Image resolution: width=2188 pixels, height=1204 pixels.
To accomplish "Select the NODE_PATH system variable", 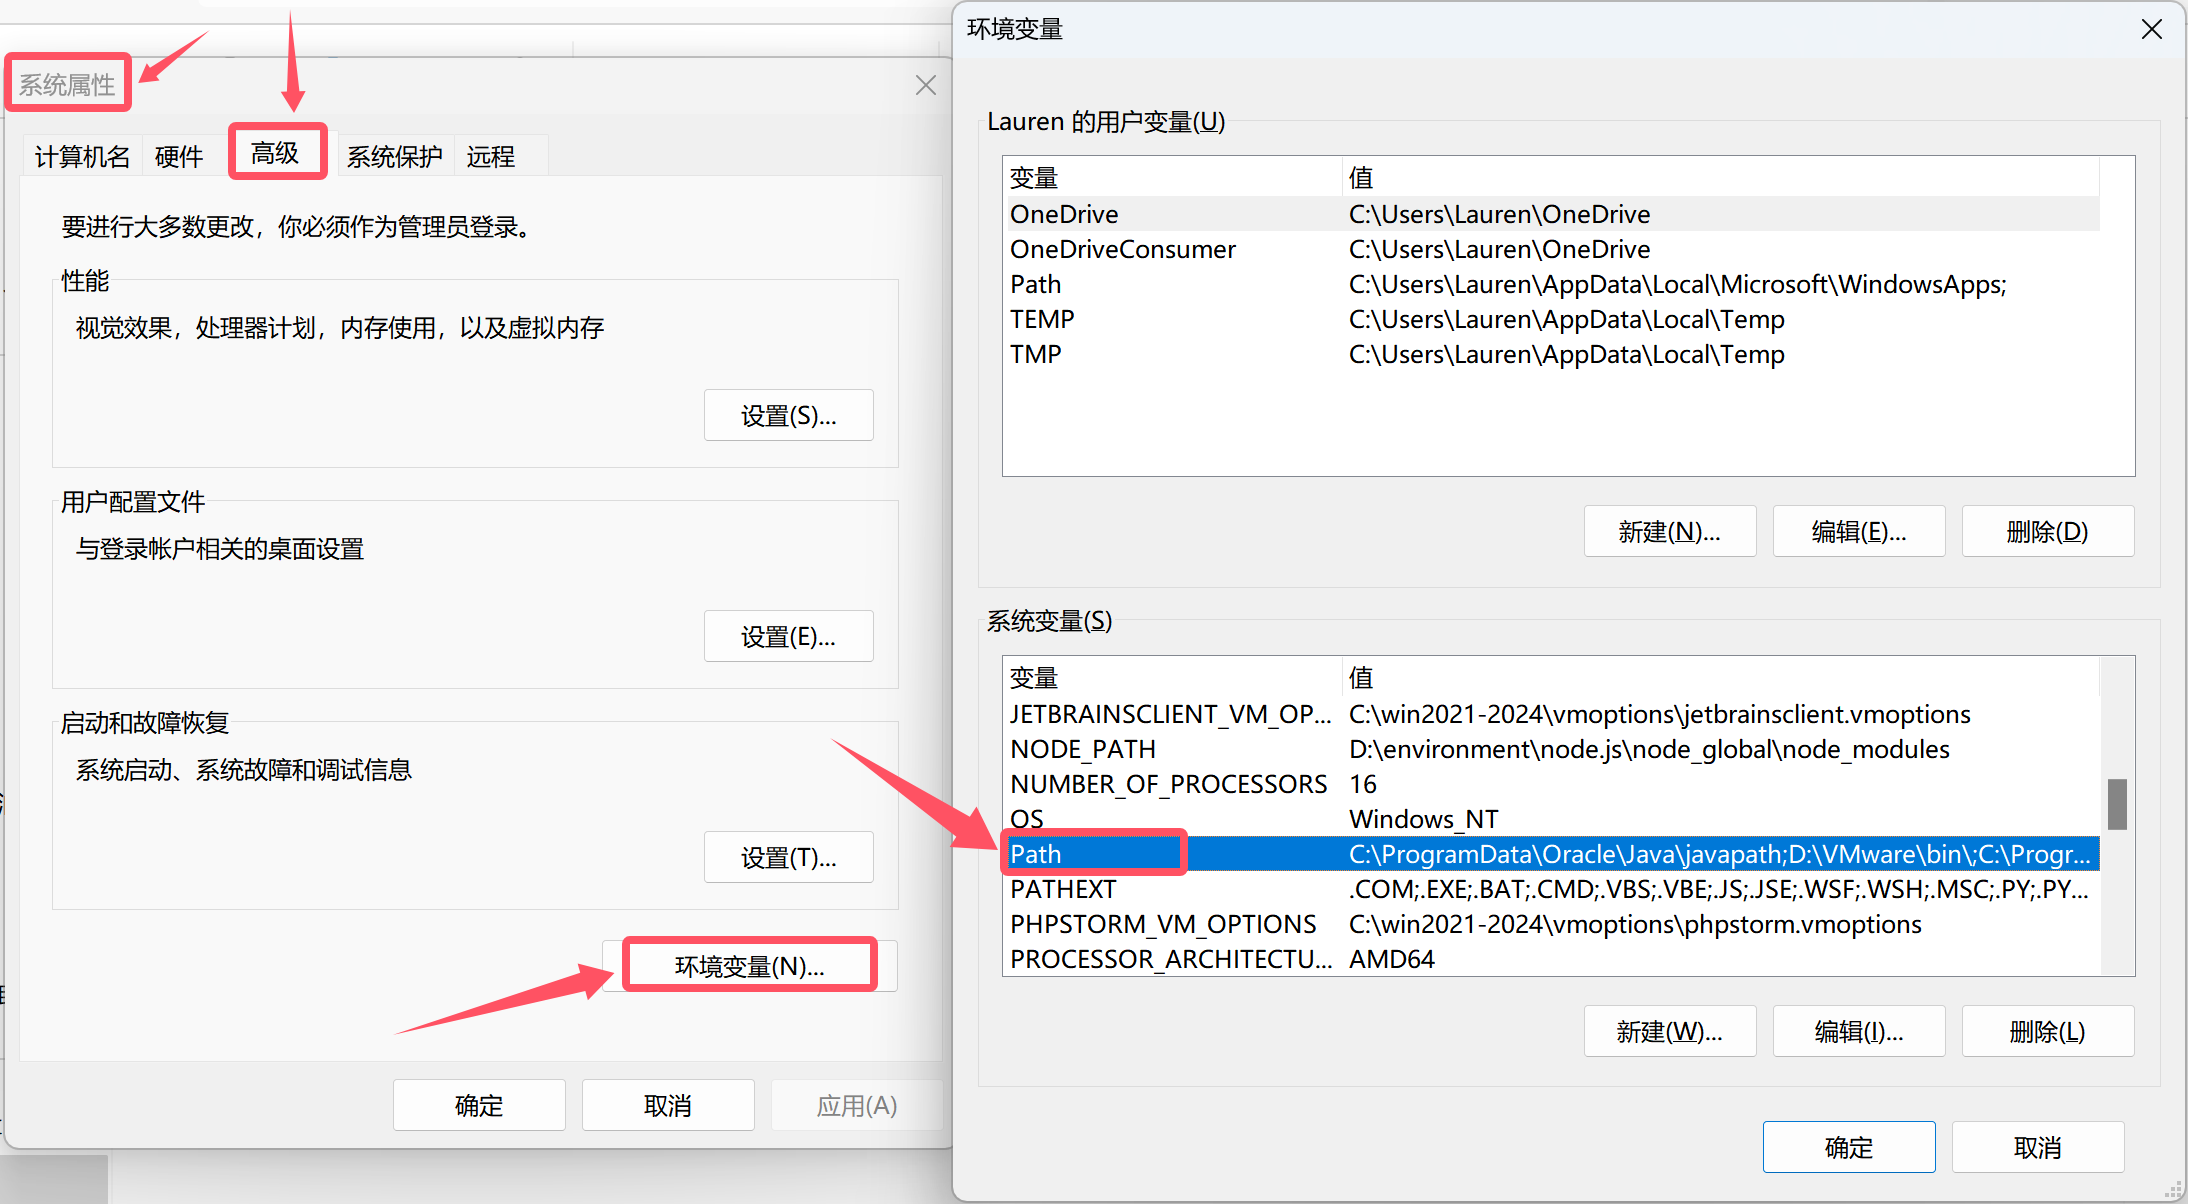I will (1082, 749).
